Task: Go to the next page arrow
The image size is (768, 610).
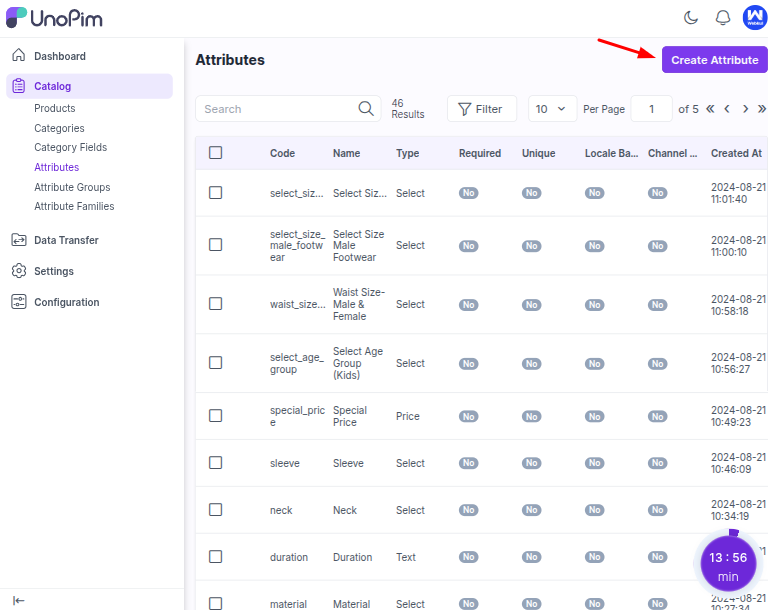Action: 745,109
